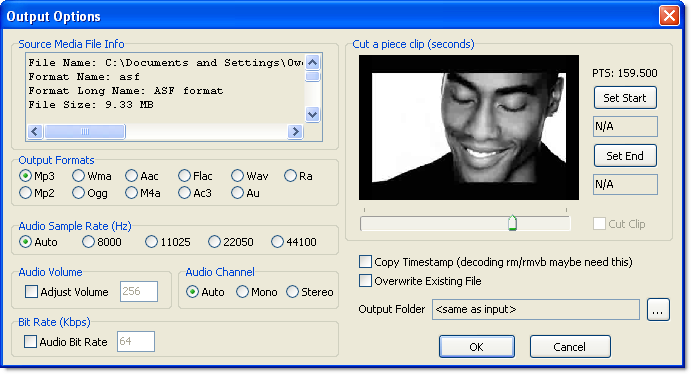Click the File Name line in file info

pyautogui.click(x=166, y=63)
